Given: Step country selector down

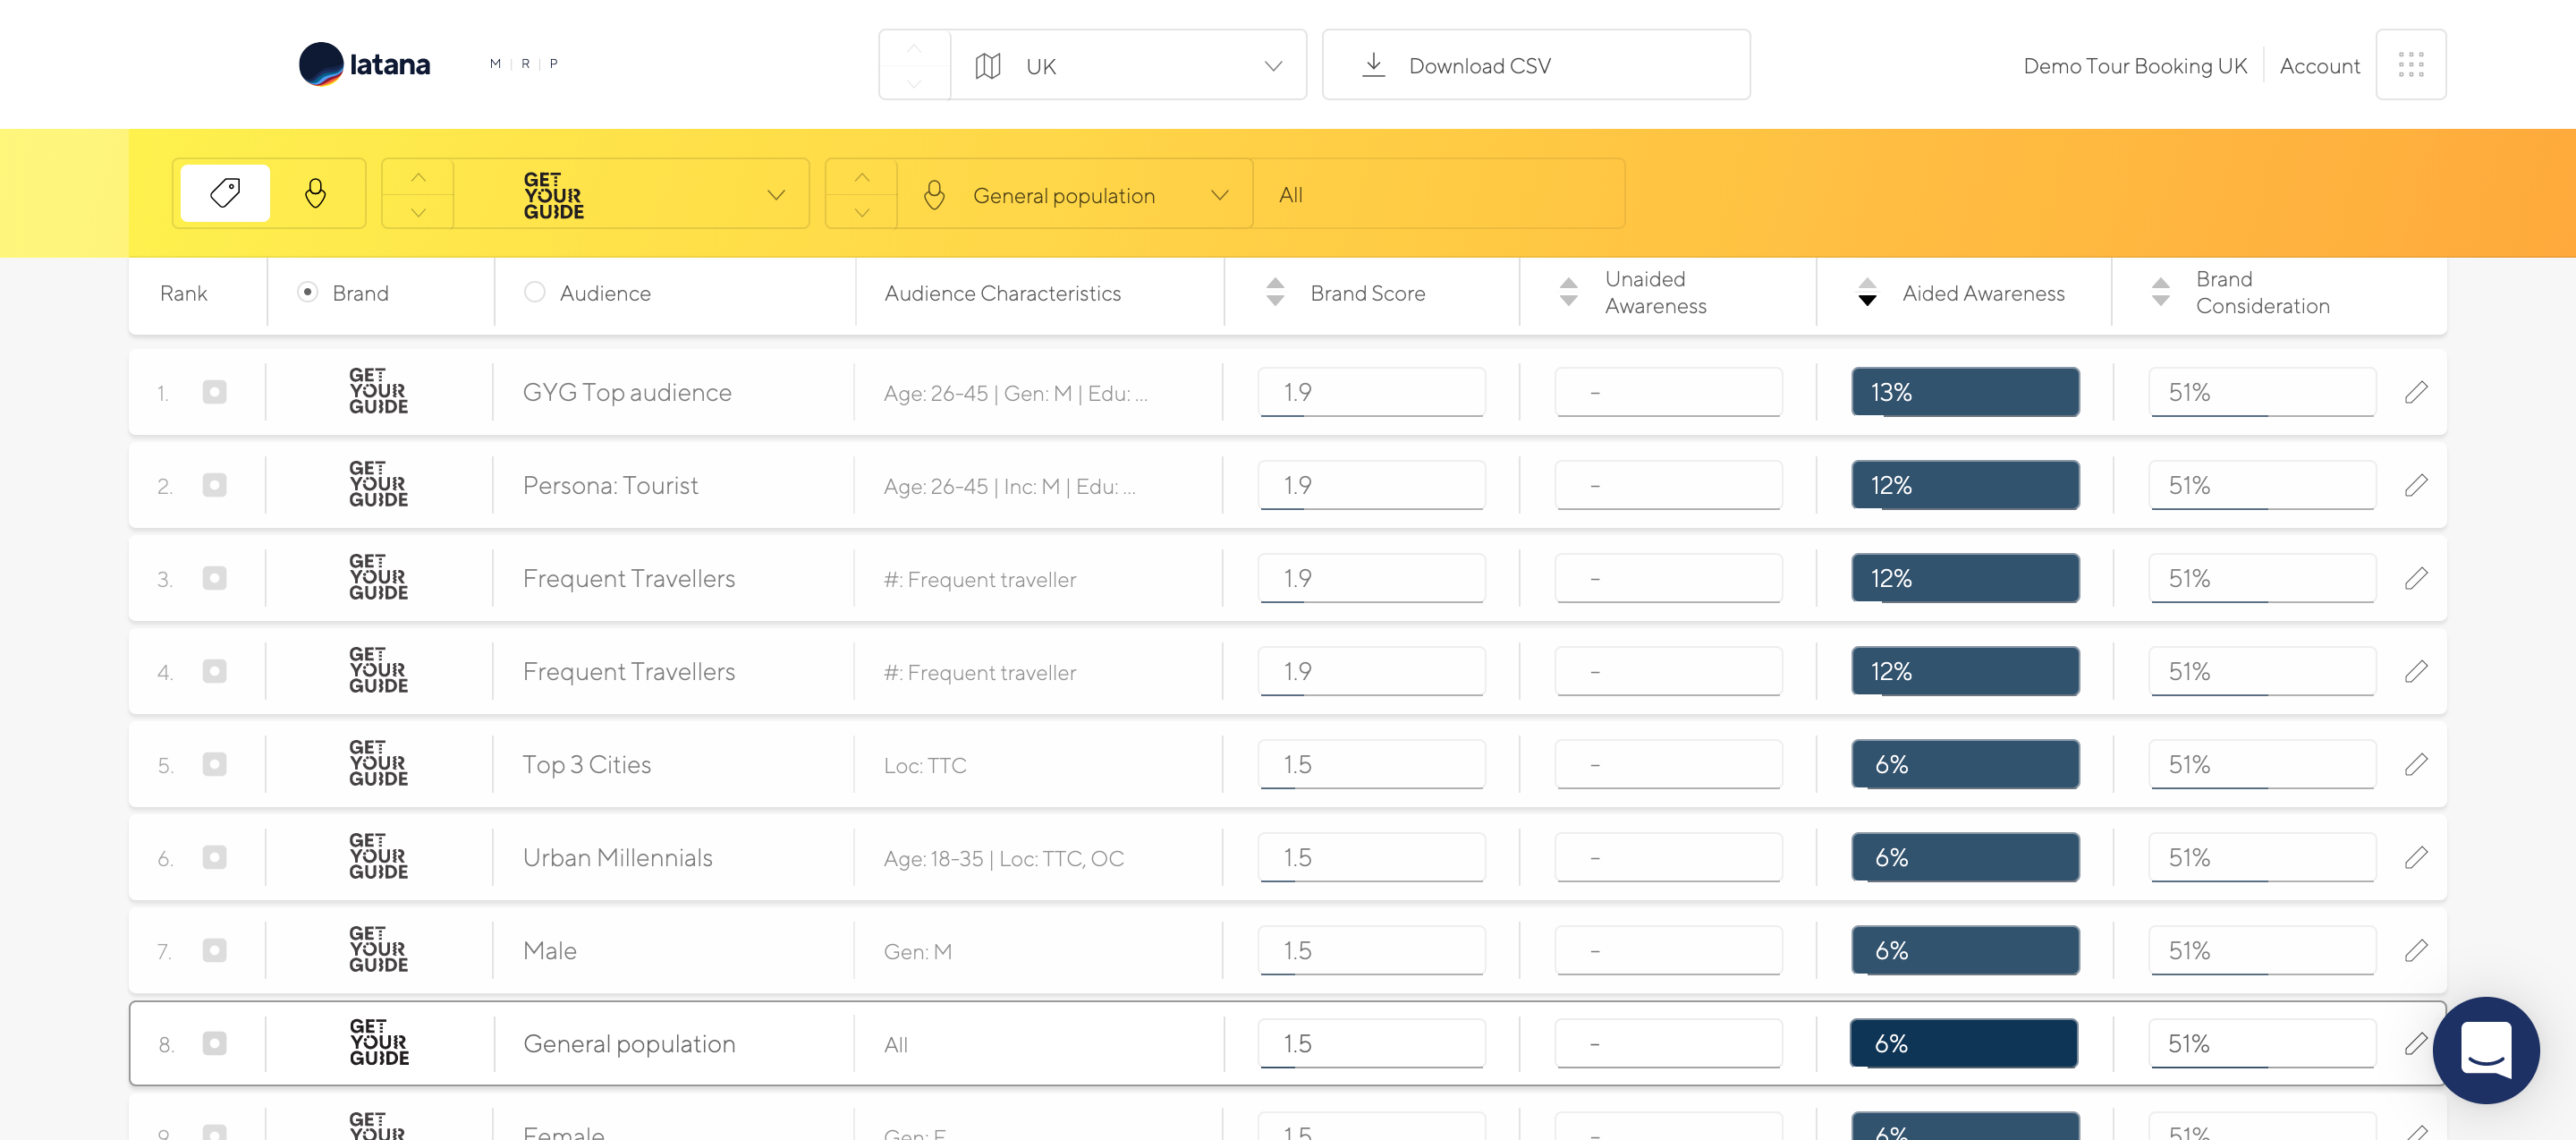Looking at the screenshot, I should coord(914,83).
